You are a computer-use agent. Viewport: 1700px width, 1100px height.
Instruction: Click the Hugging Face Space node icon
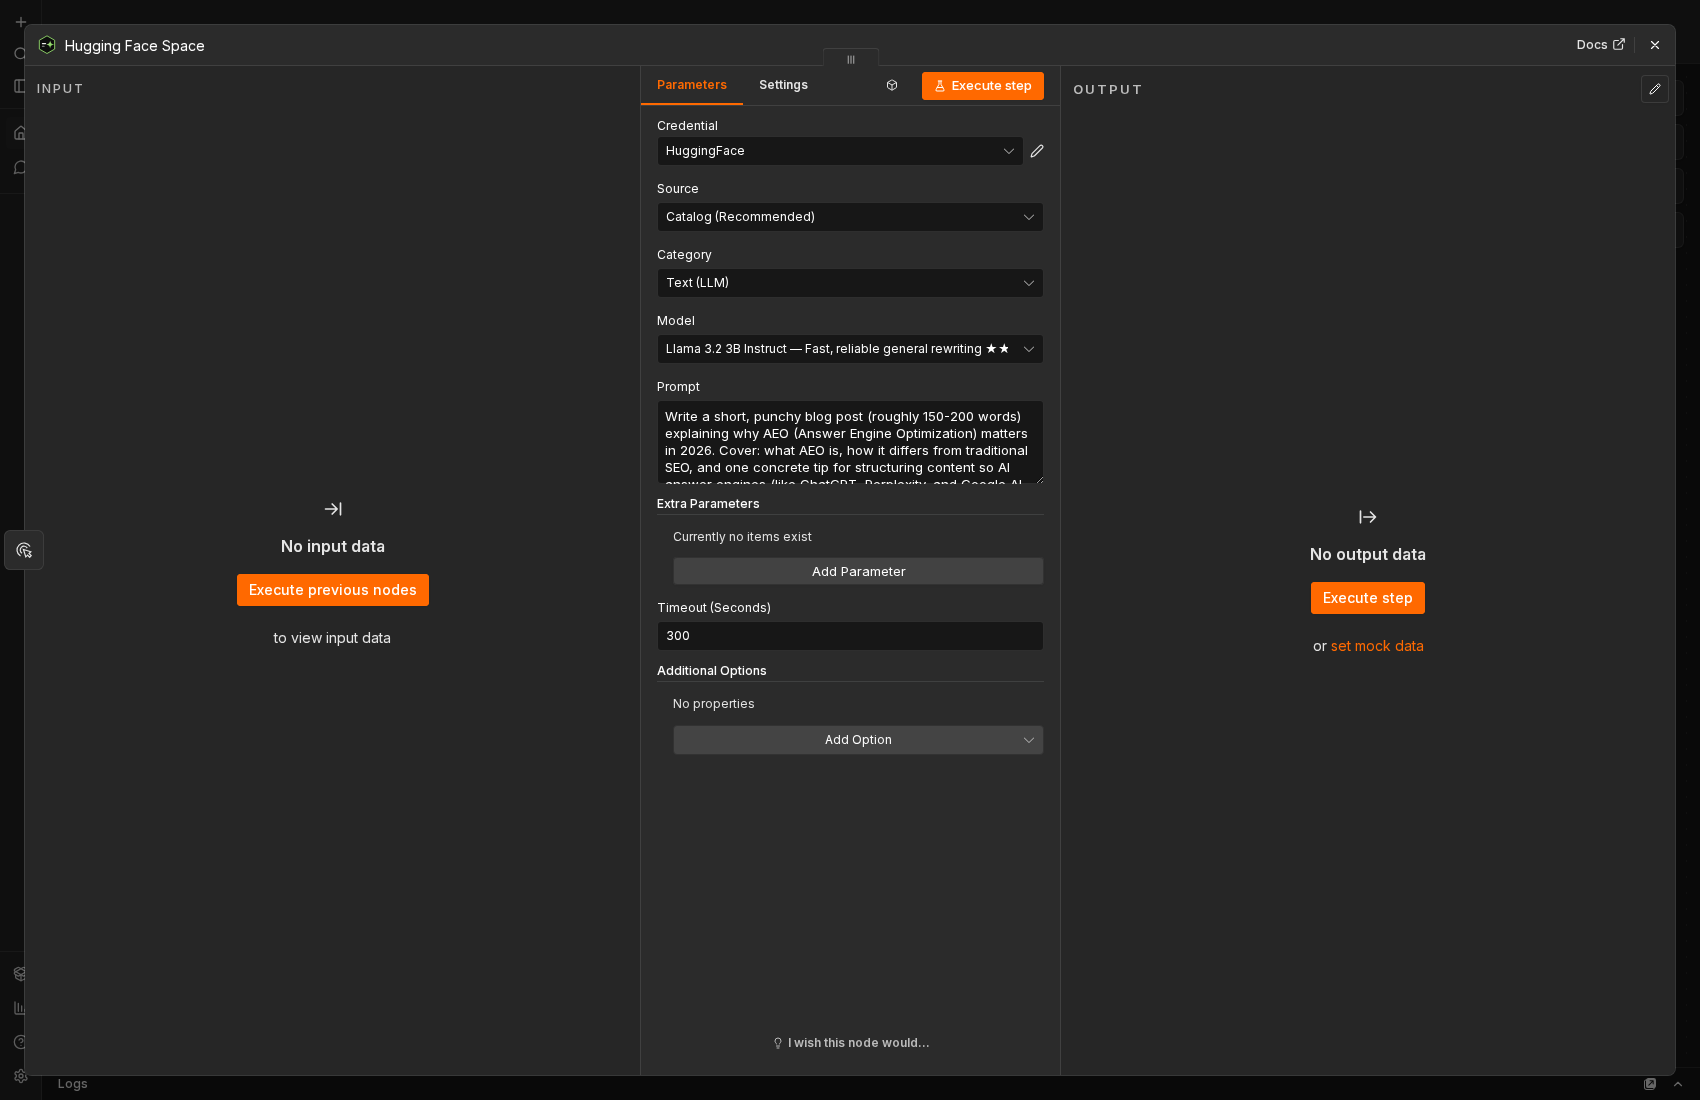point(47,45)
